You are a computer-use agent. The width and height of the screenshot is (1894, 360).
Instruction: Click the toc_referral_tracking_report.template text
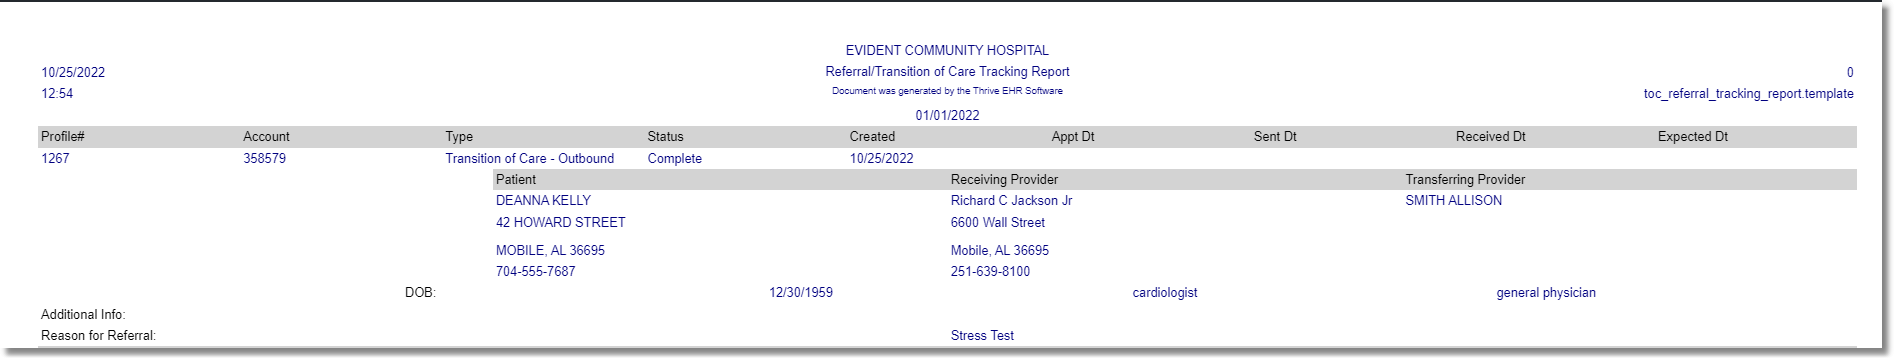click(1748, 94)
